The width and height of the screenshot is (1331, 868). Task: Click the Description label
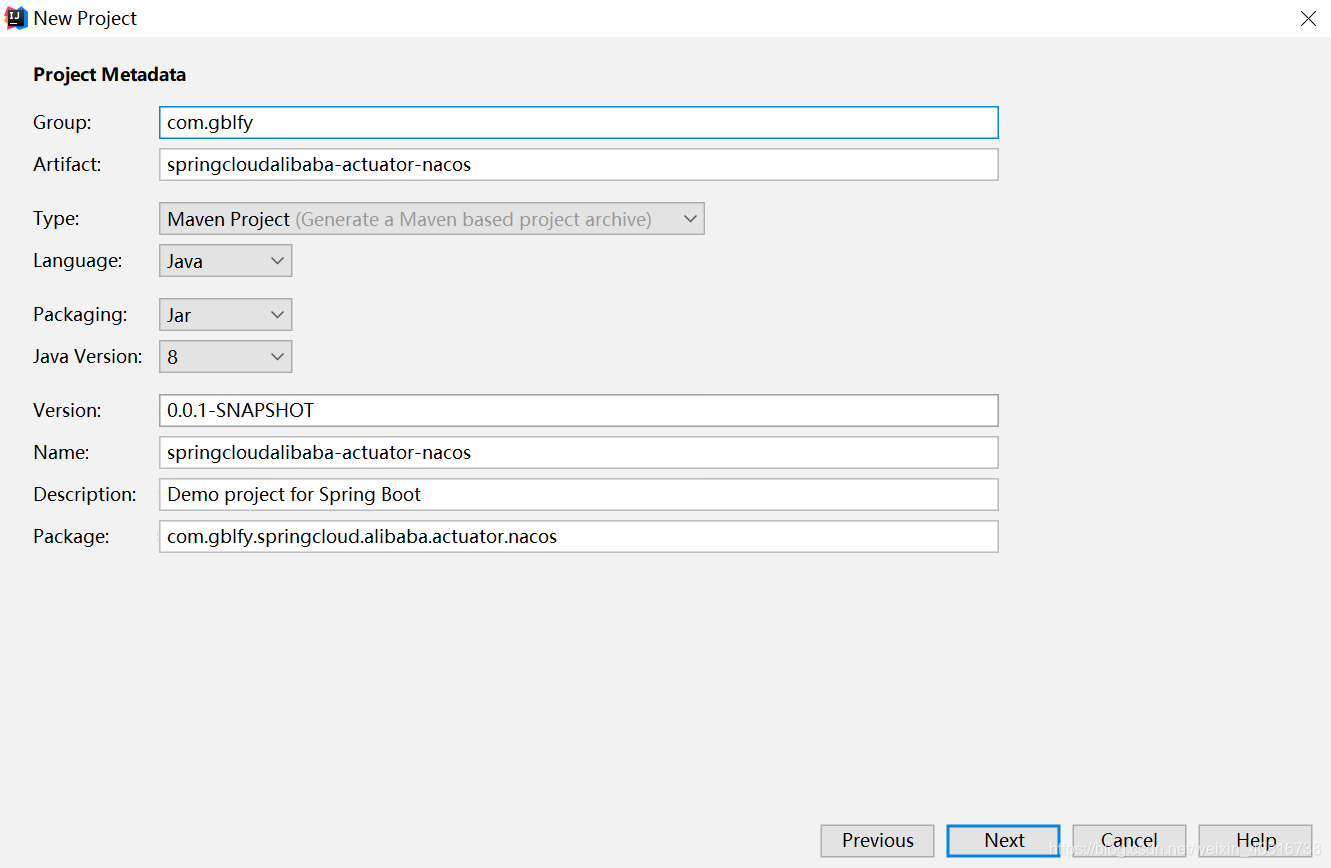click(x=85, y=494)
